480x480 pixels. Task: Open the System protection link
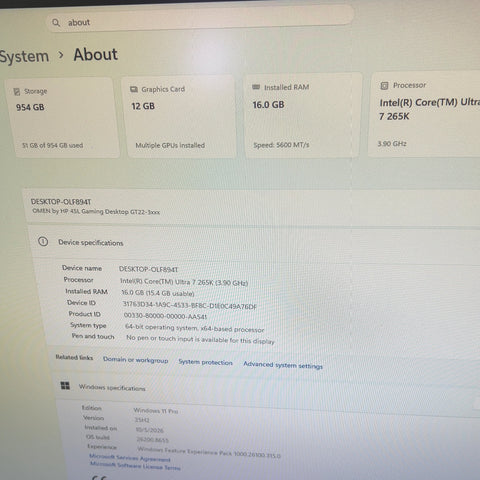tap(205, 362)
